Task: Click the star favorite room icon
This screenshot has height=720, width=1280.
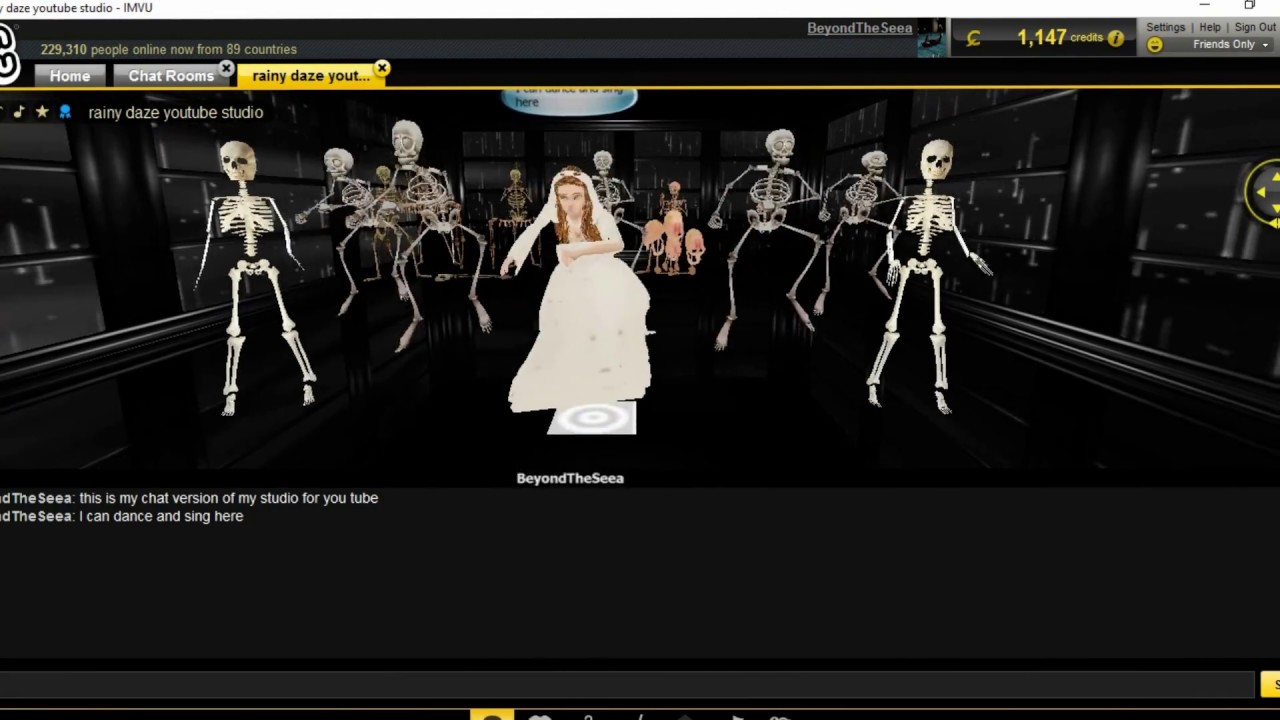Action: tap(42, 112)
